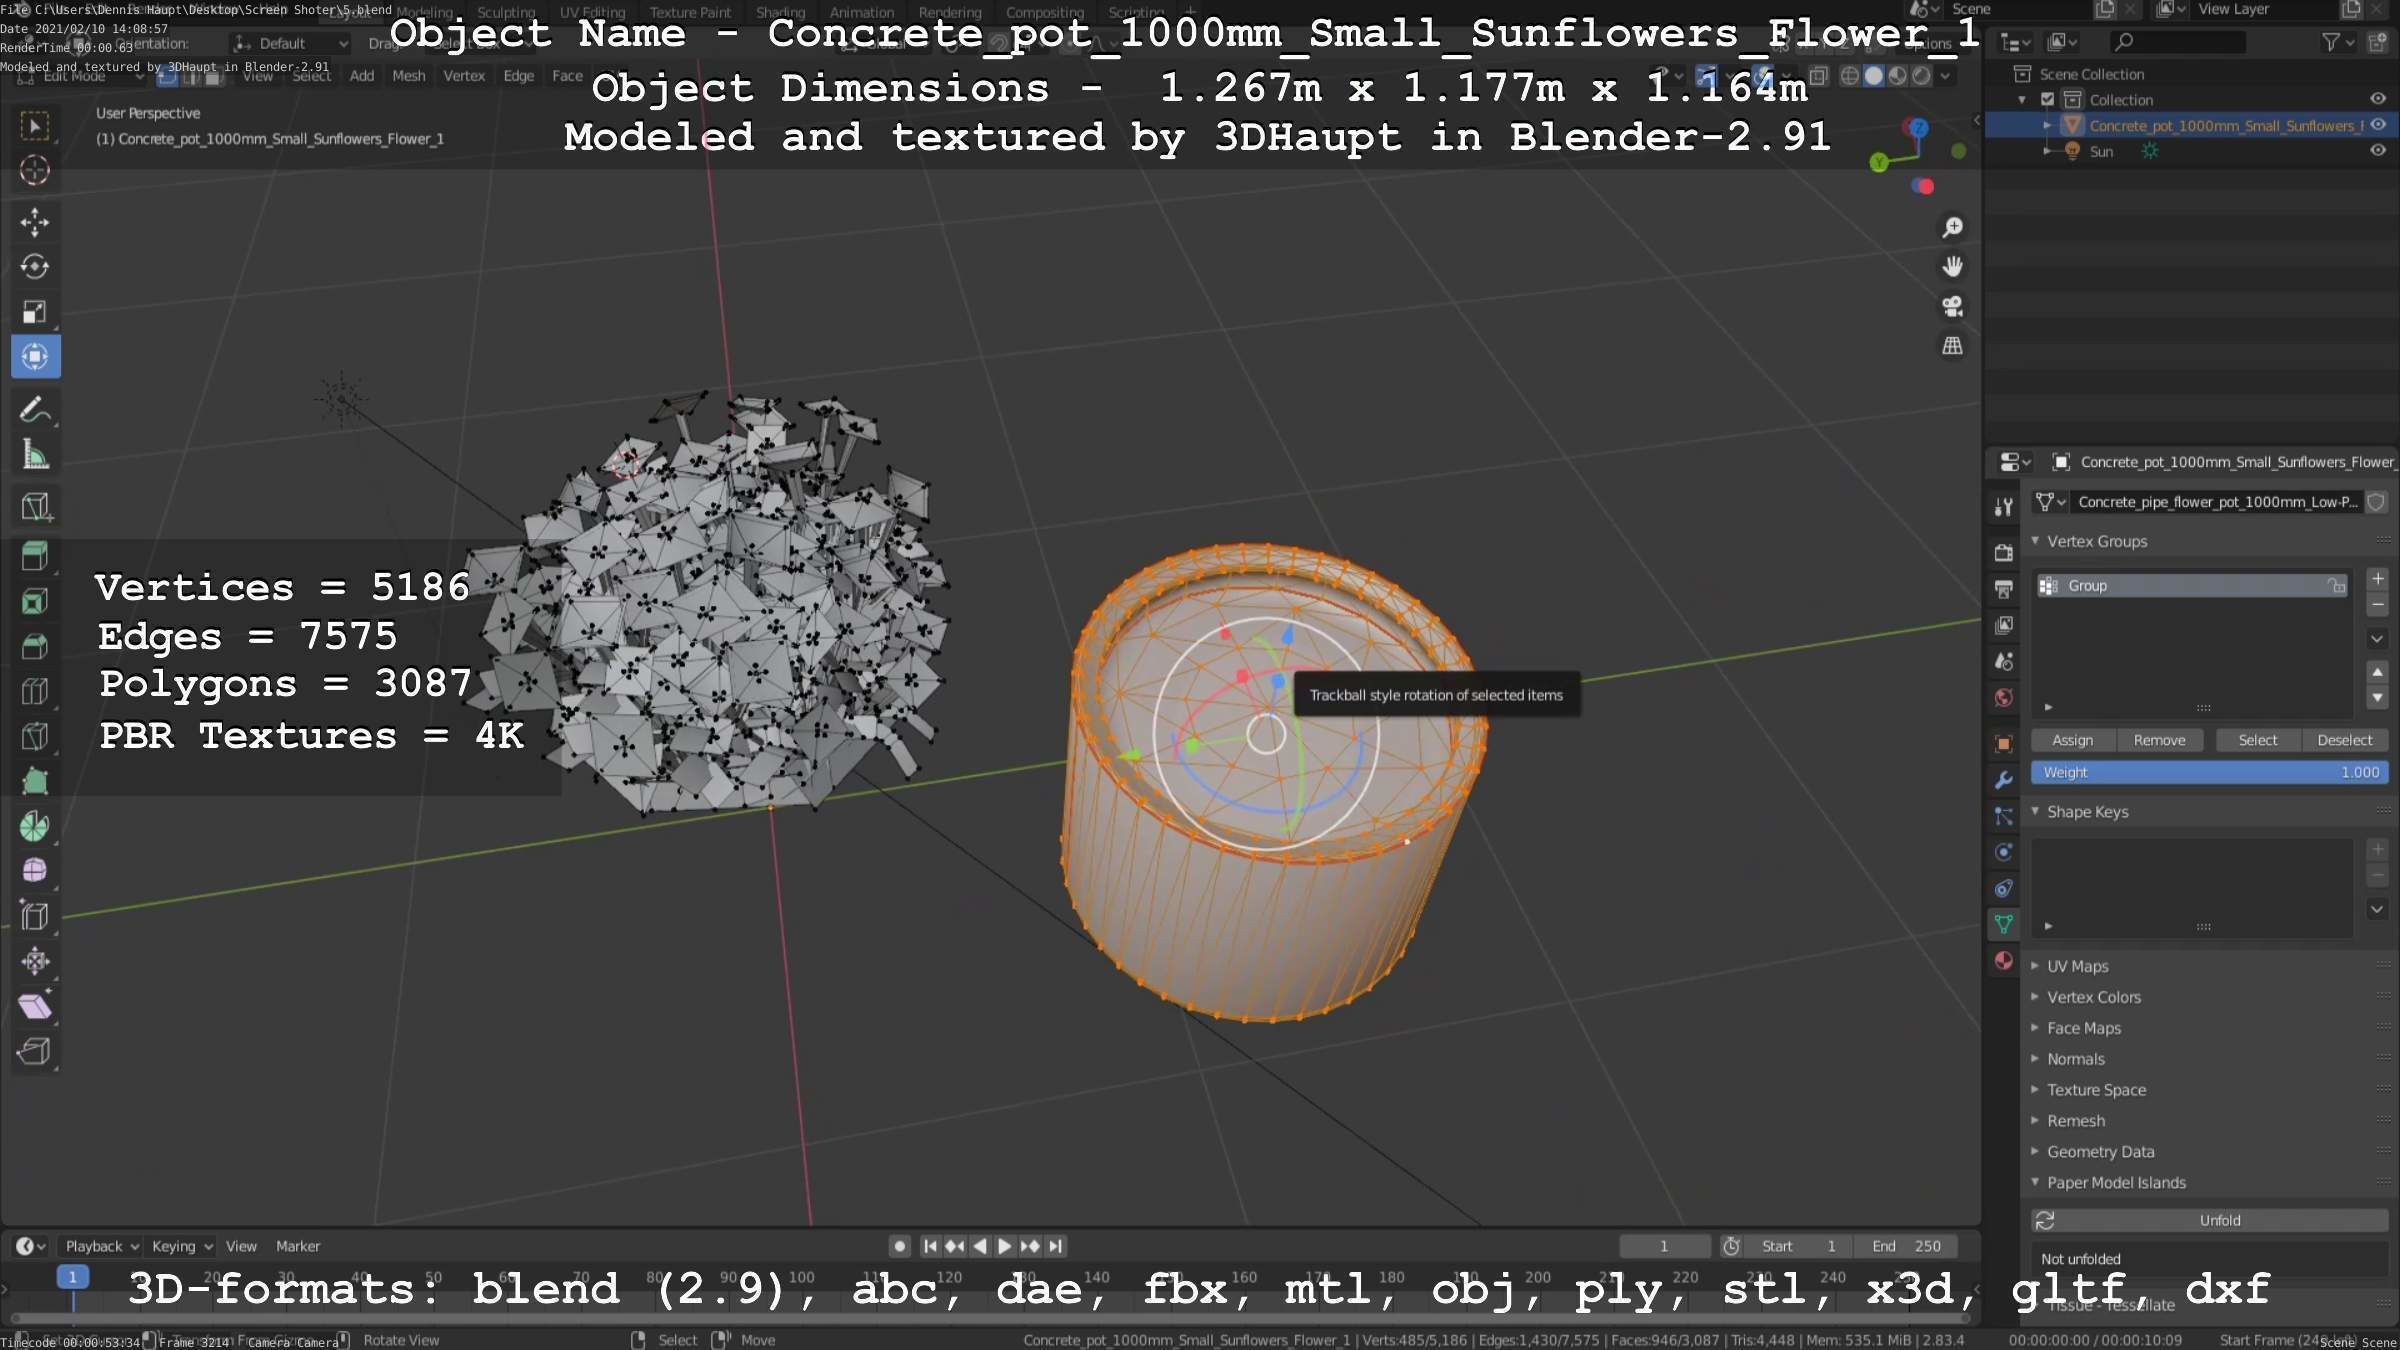This screenshot has height=1350, width=2400.
Task: Collapse the Collection tree item
Action: 2022,100
